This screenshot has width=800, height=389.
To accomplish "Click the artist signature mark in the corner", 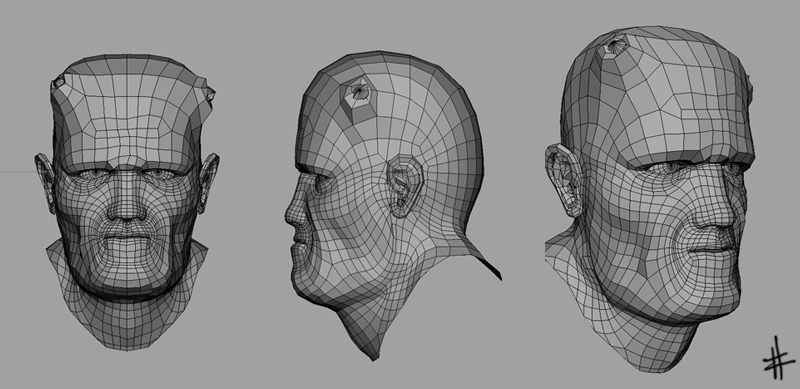I will click(779, 357).
